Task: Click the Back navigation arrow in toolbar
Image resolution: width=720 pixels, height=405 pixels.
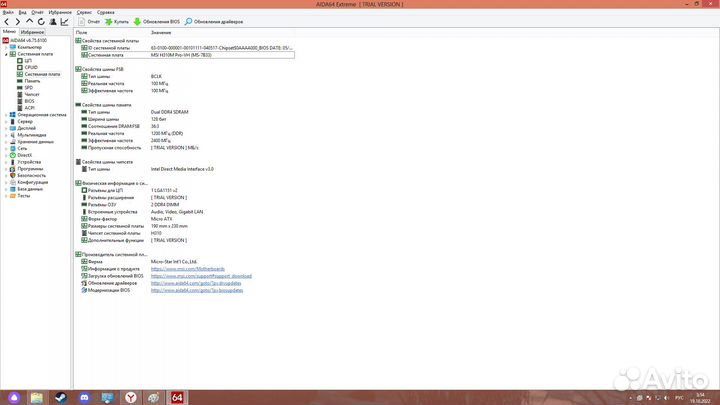Action: [7, 20]
